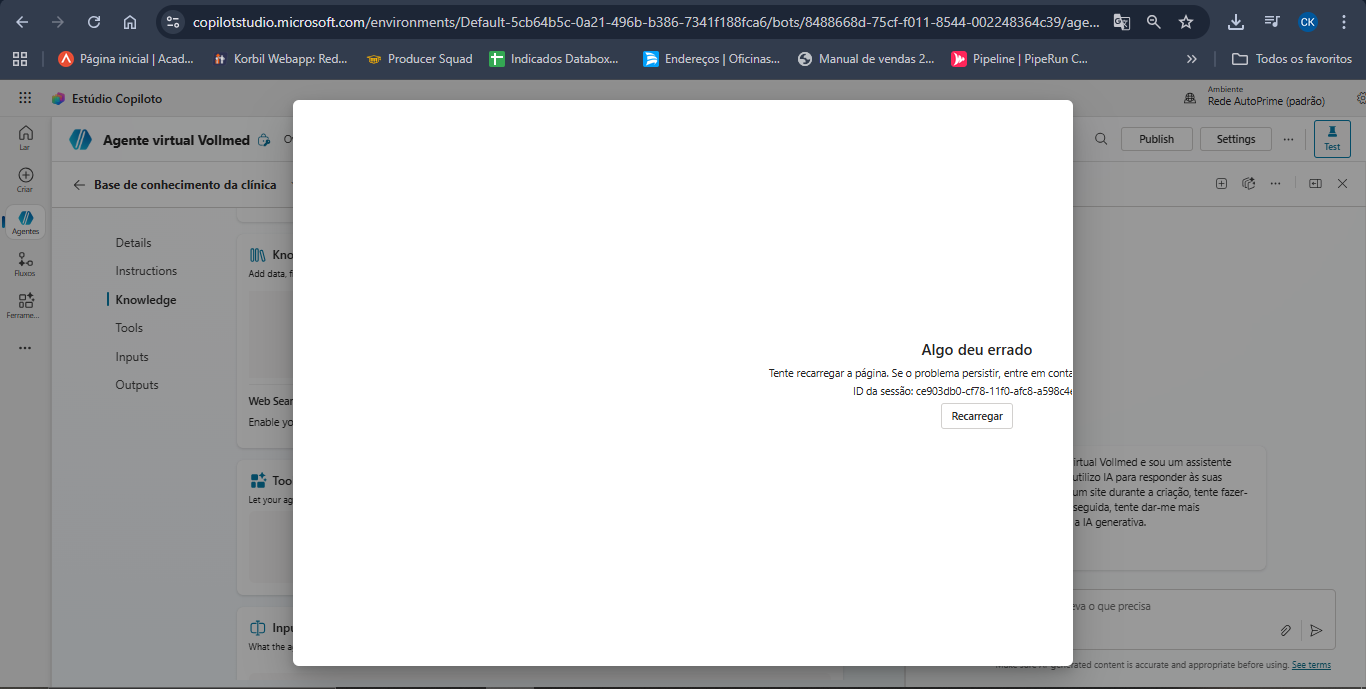This screenshot has height=689, width=1366.
Task: Open the CK profile avatar
Action: (1308, 22)
